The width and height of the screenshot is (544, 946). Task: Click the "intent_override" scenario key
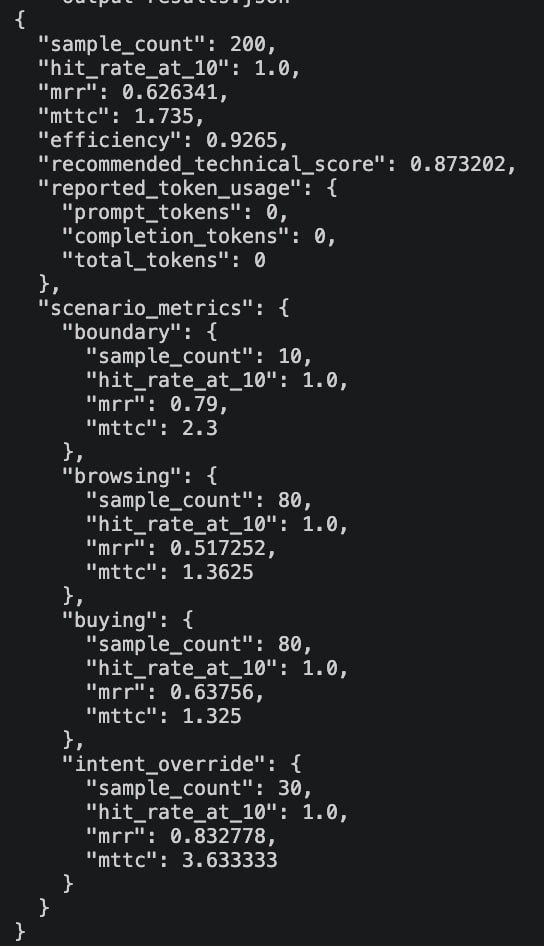coord(169,764)
